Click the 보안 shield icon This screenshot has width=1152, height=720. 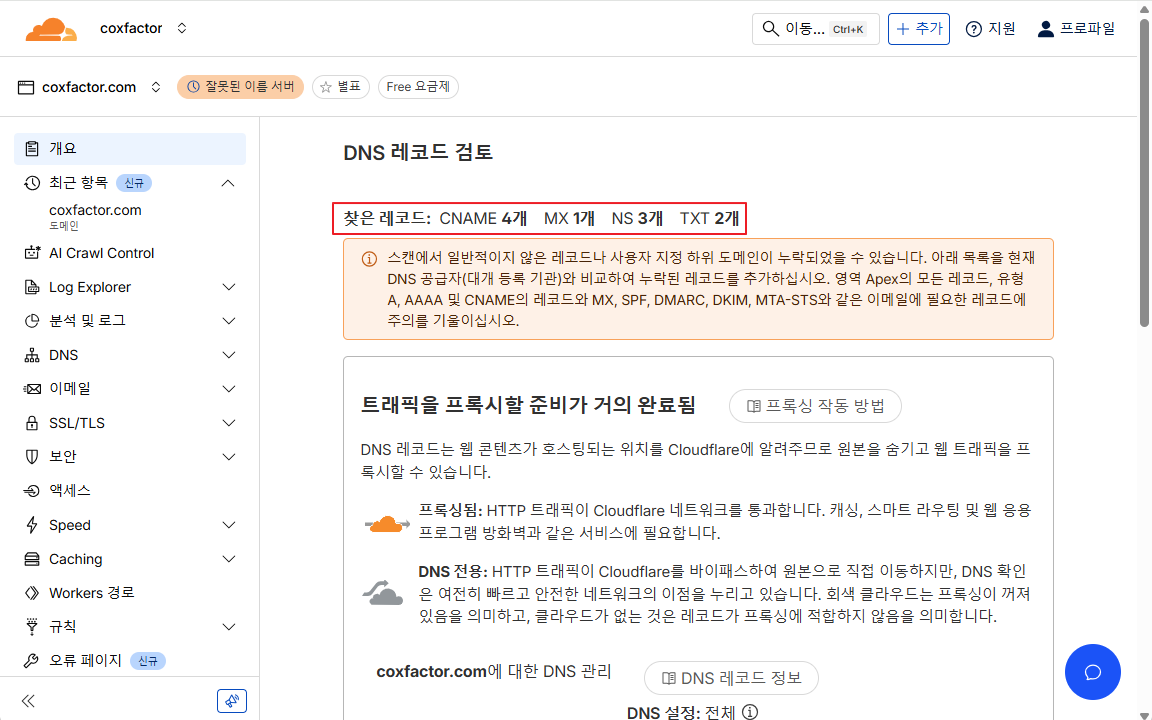32,457
